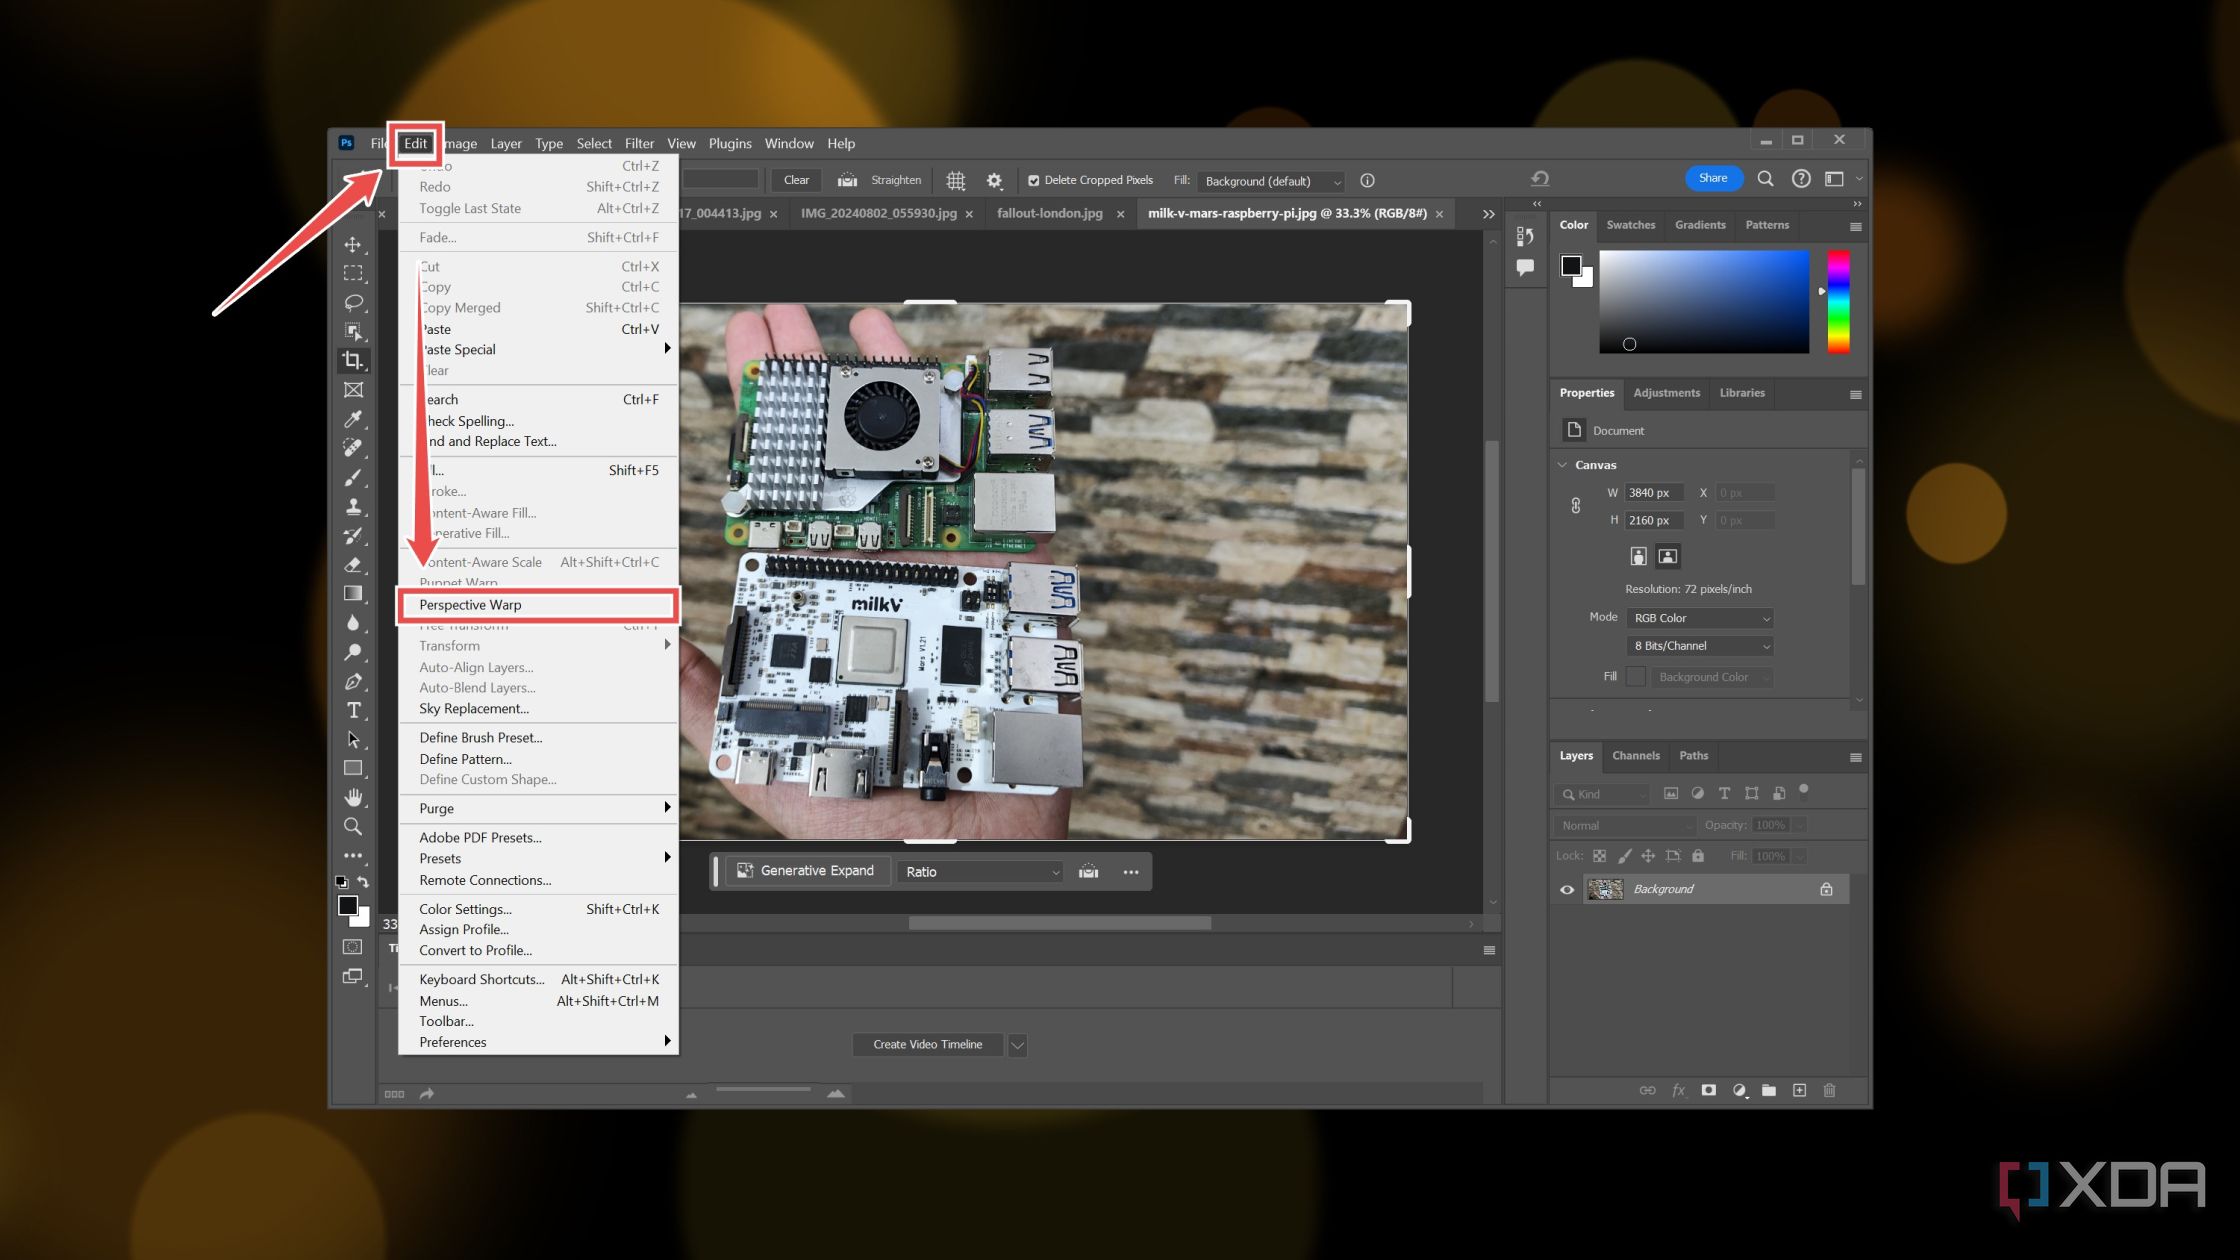Click the crop overlay grid icon

956,180
